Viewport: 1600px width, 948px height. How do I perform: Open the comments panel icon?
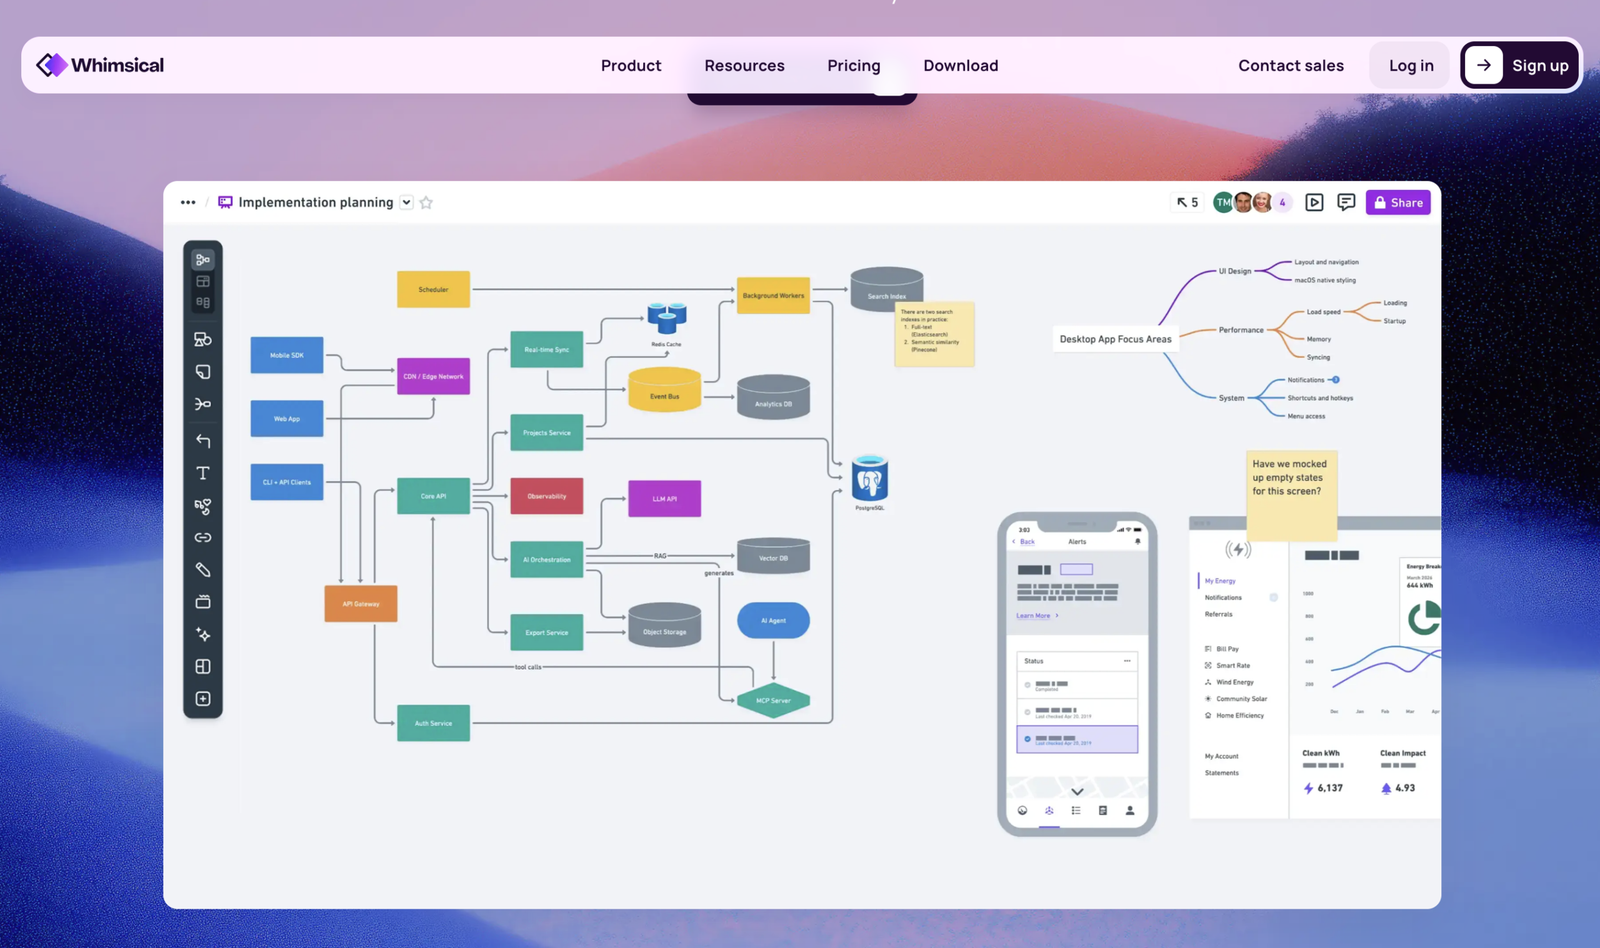tap(1346, 203)
